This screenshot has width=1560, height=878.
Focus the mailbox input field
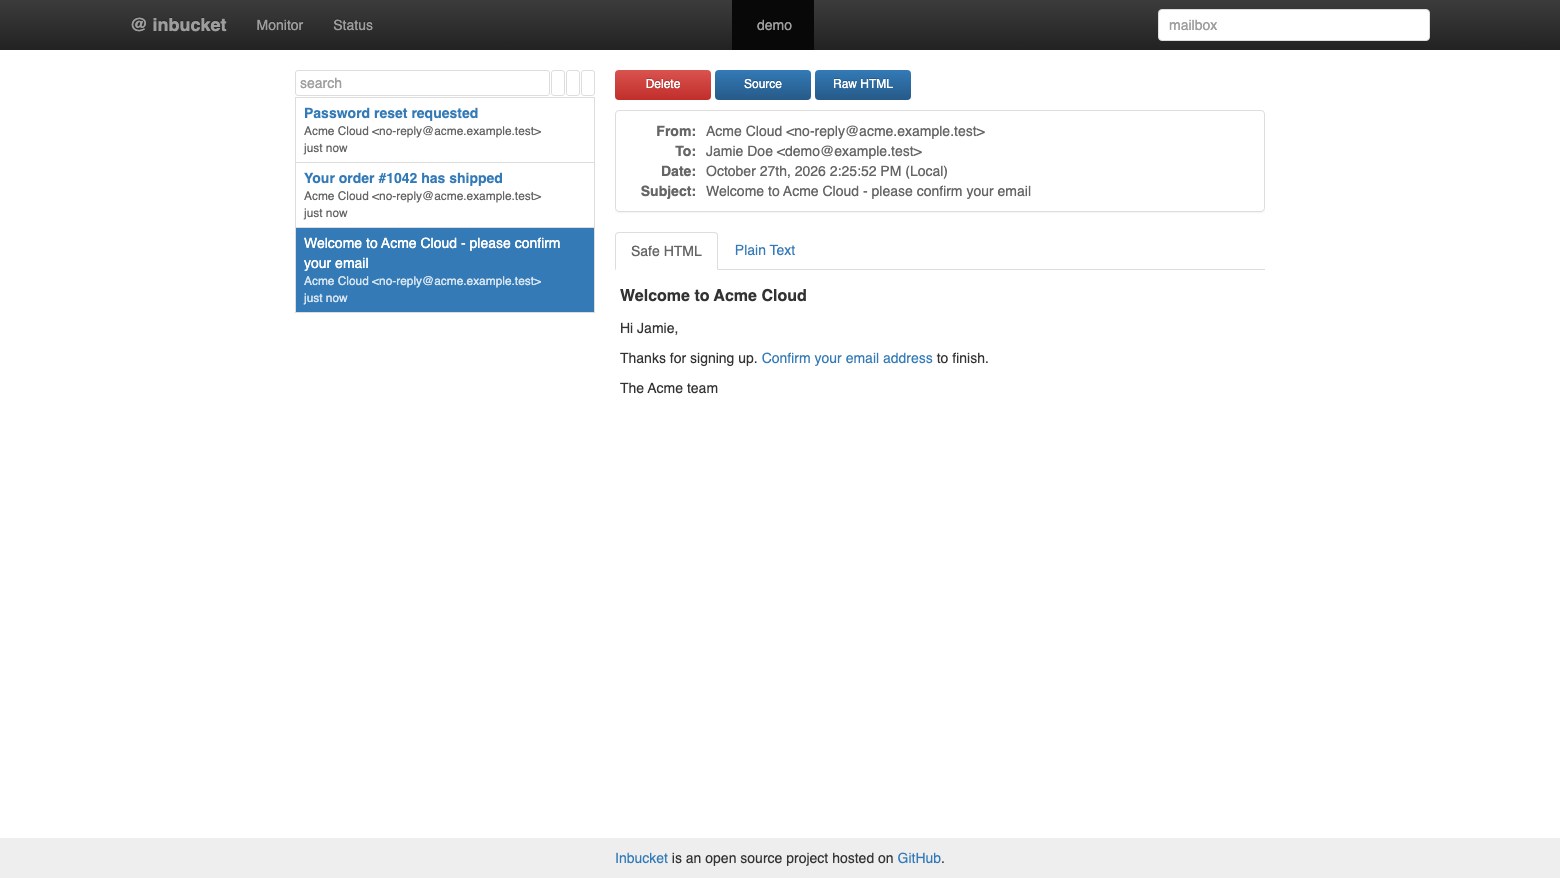click(x=1293, y=25)
